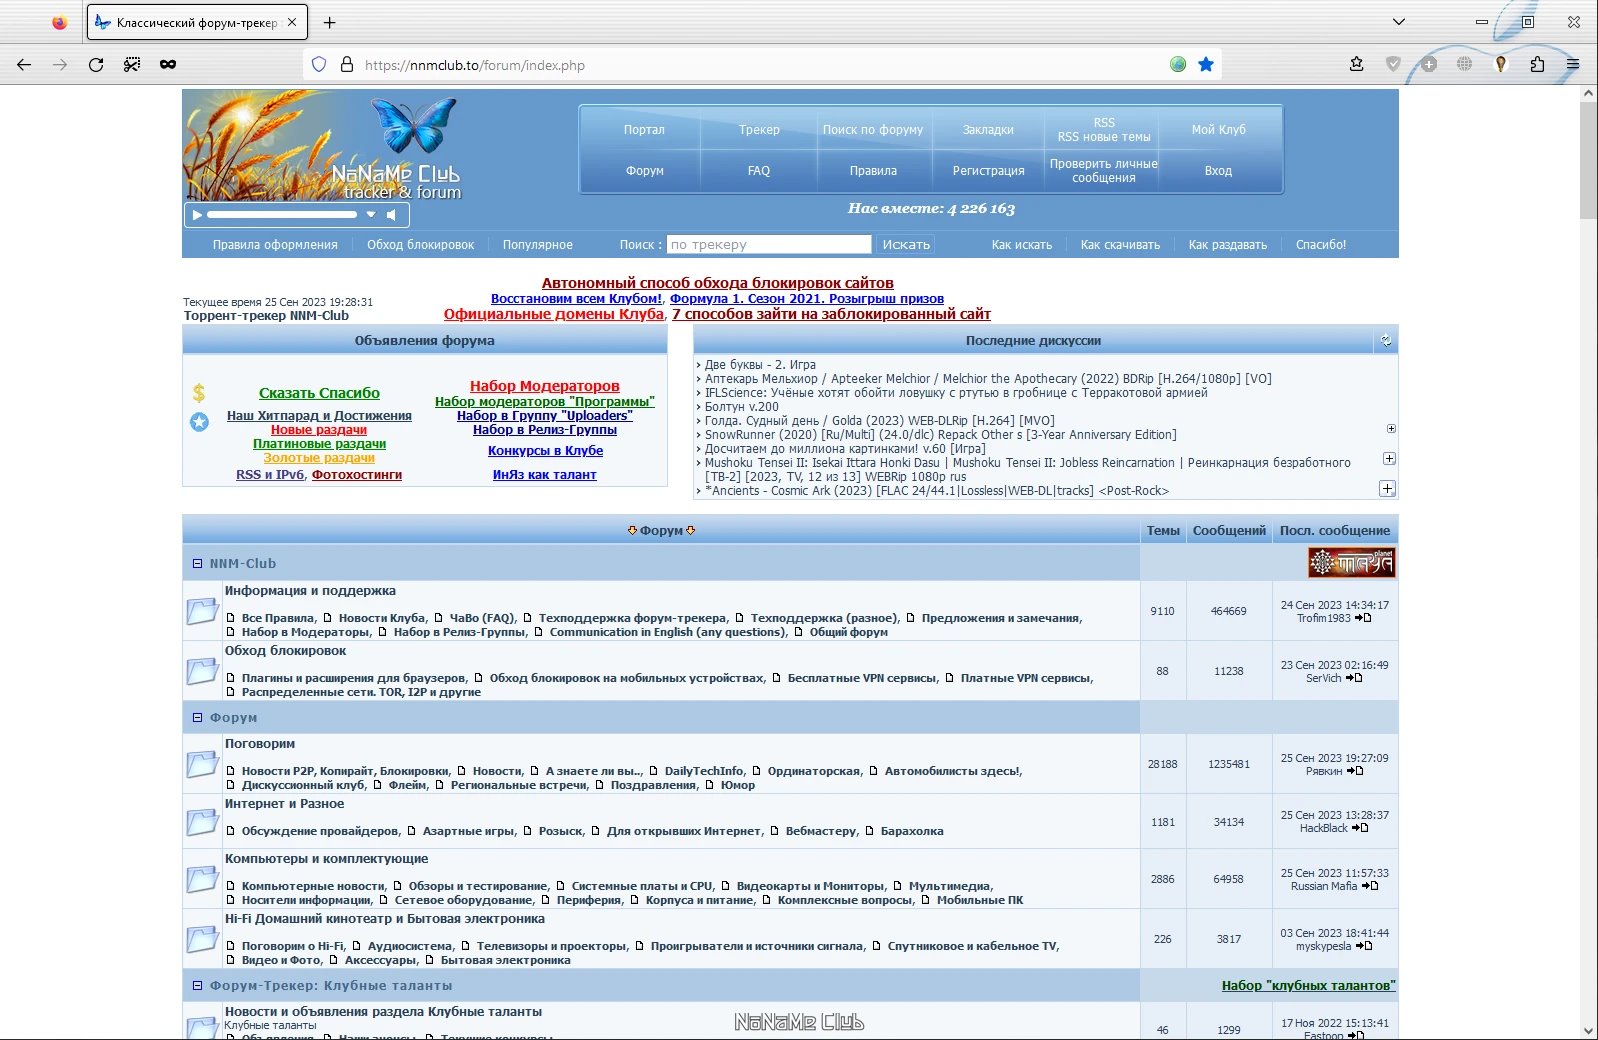
Task: Refresh the Последние дискуссии panel icon
Action: 1386,340
